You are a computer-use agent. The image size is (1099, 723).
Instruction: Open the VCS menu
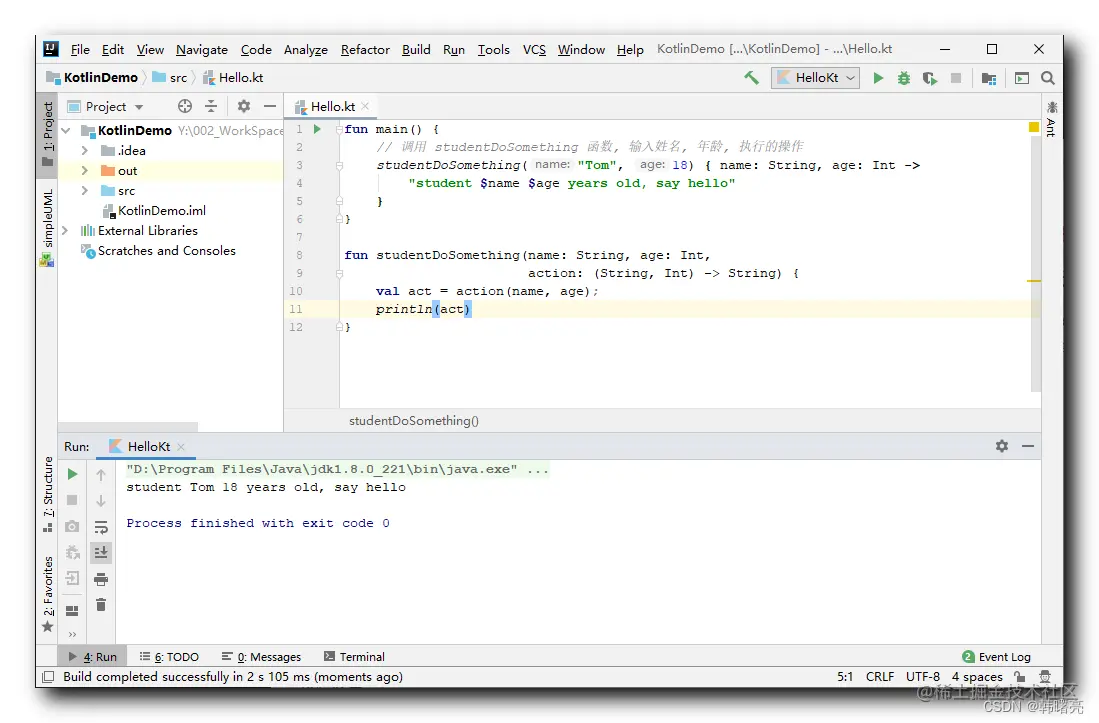(x=534, y=50)
